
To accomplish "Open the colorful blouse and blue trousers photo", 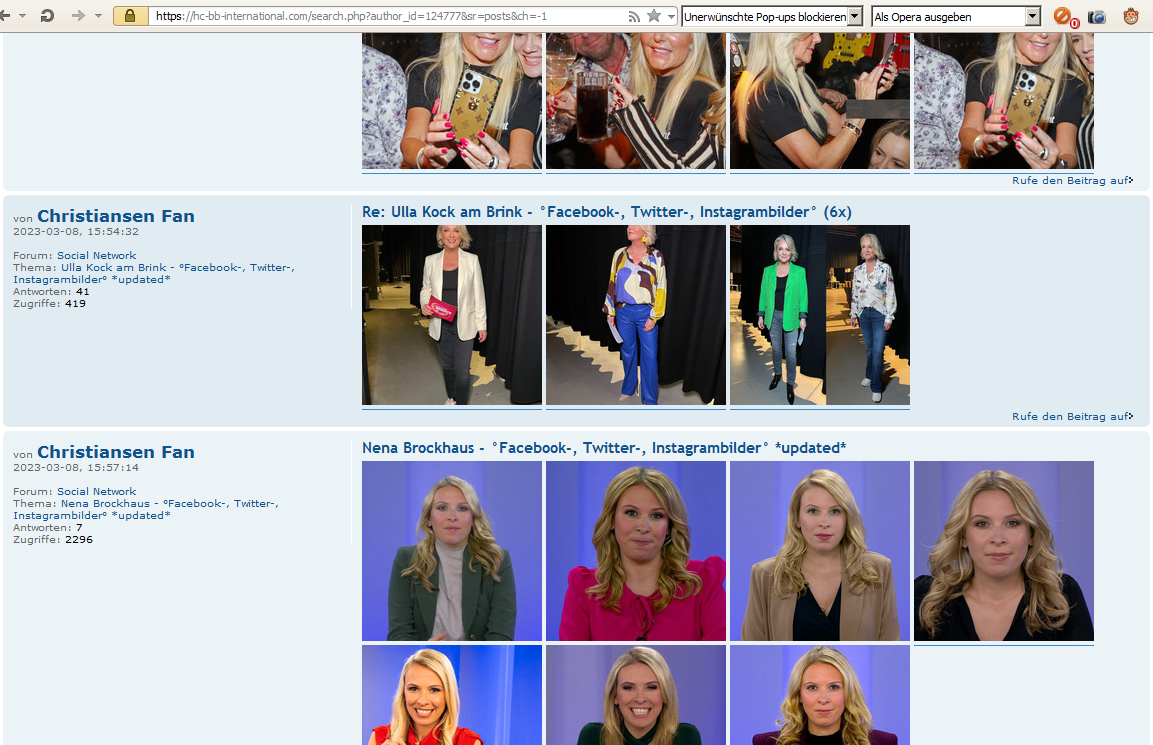I will pyautogui.click(x=635, y=315).
